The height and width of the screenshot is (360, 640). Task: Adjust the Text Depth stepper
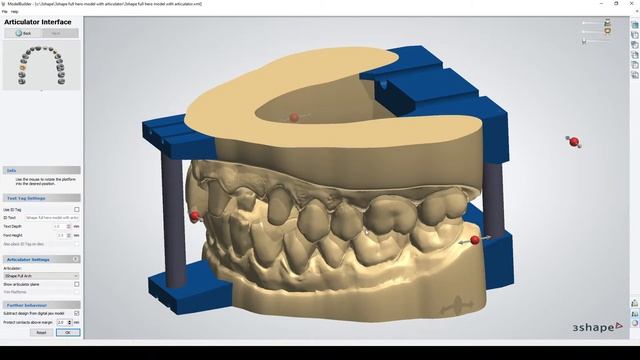click(x=69, y=226)
